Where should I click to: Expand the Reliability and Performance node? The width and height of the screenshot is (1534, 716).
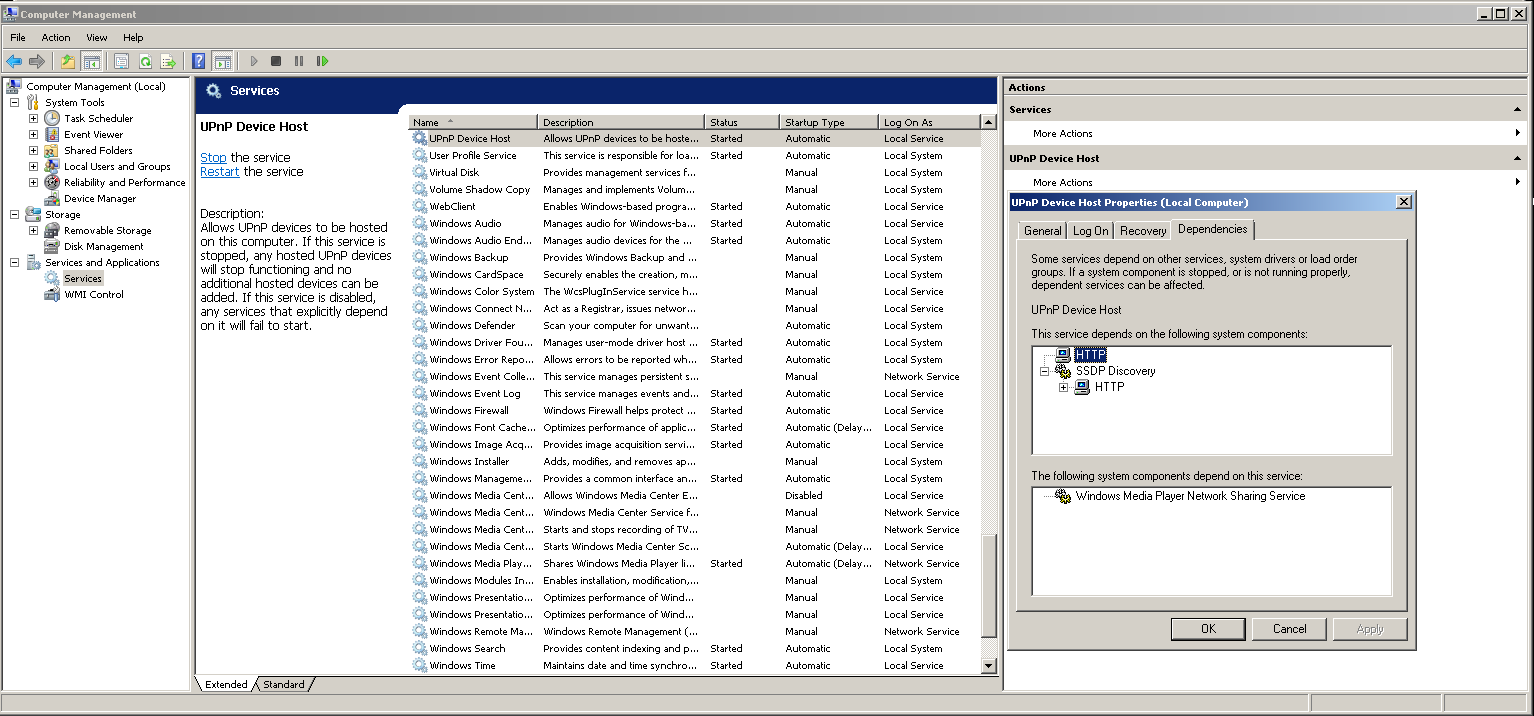click(x=33, y=182)
